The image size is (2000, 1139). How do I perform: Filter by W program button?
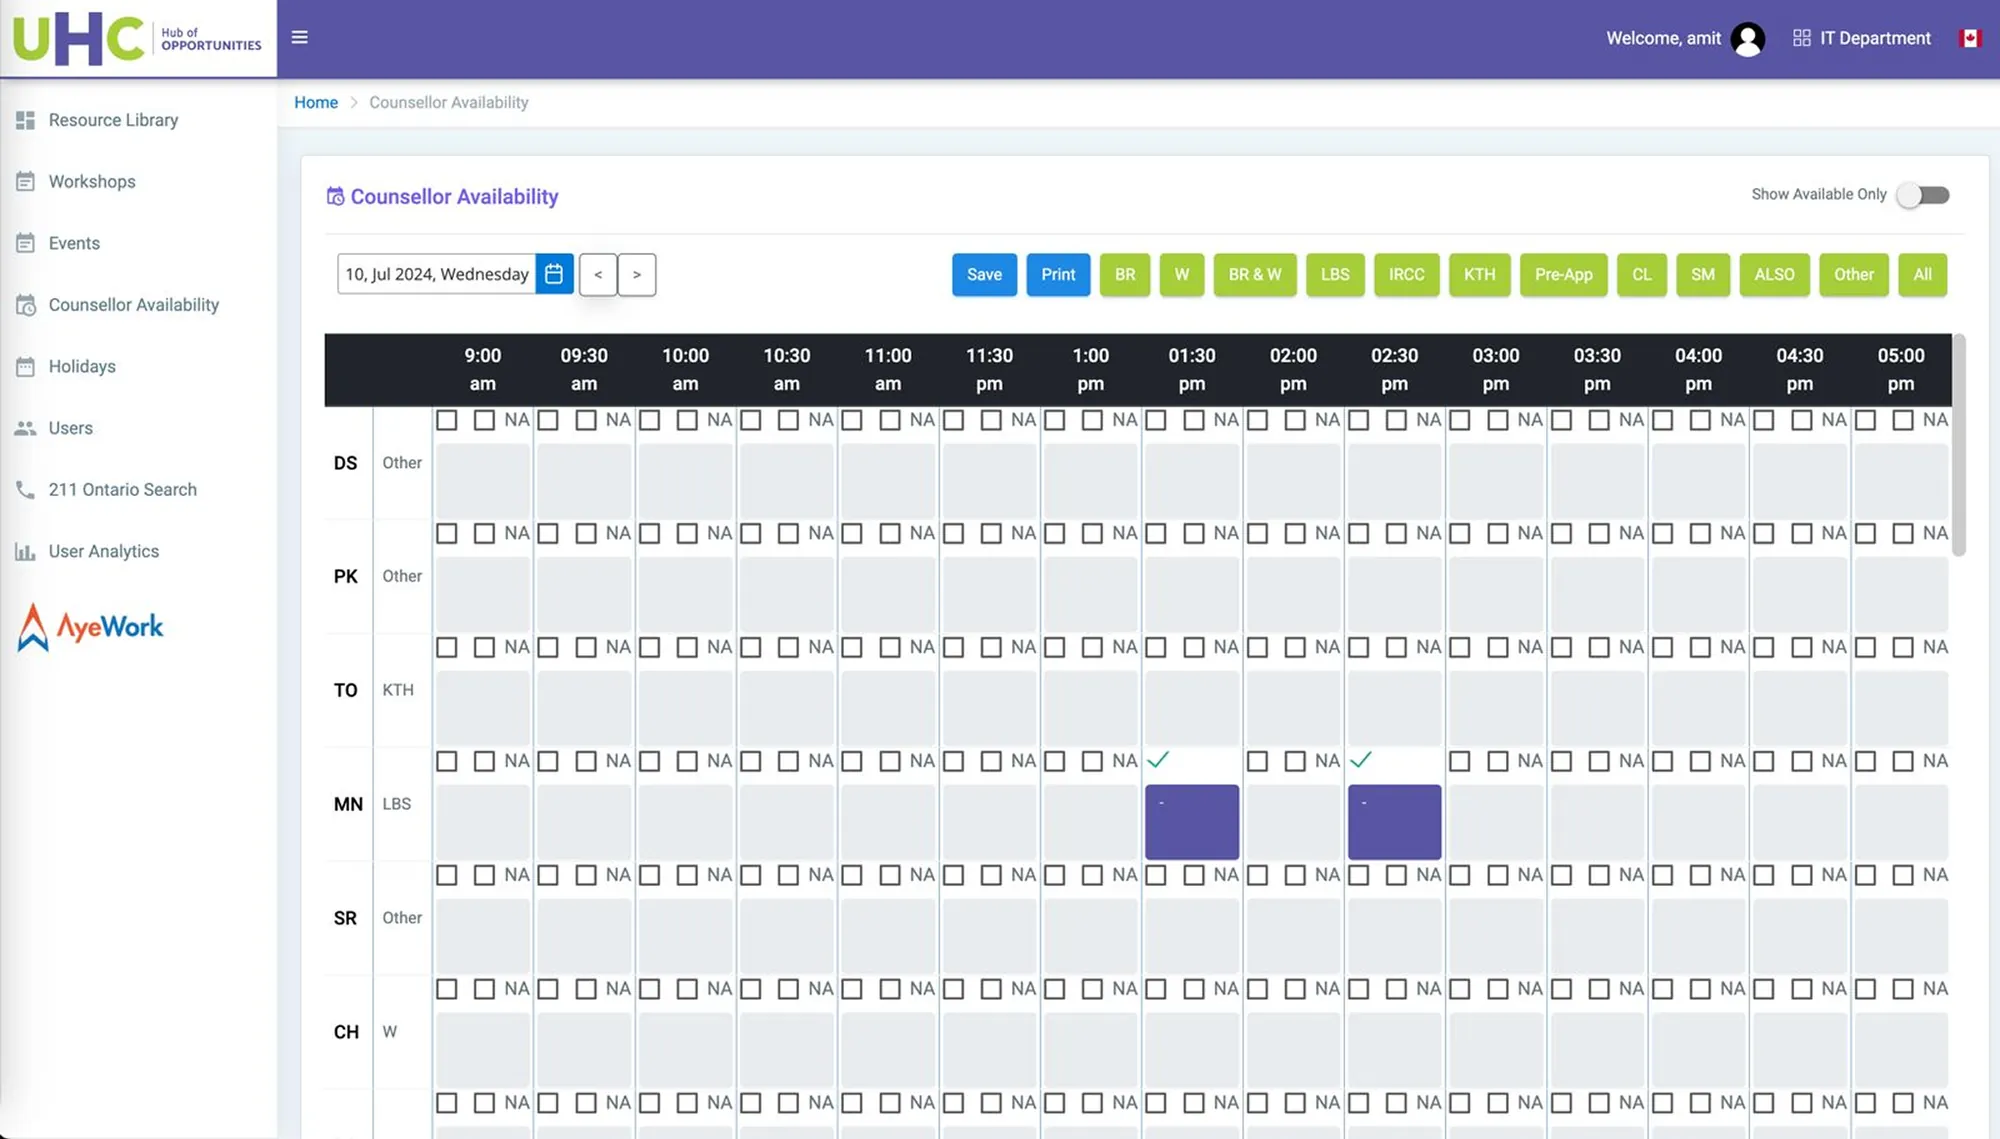point(1181,275)
